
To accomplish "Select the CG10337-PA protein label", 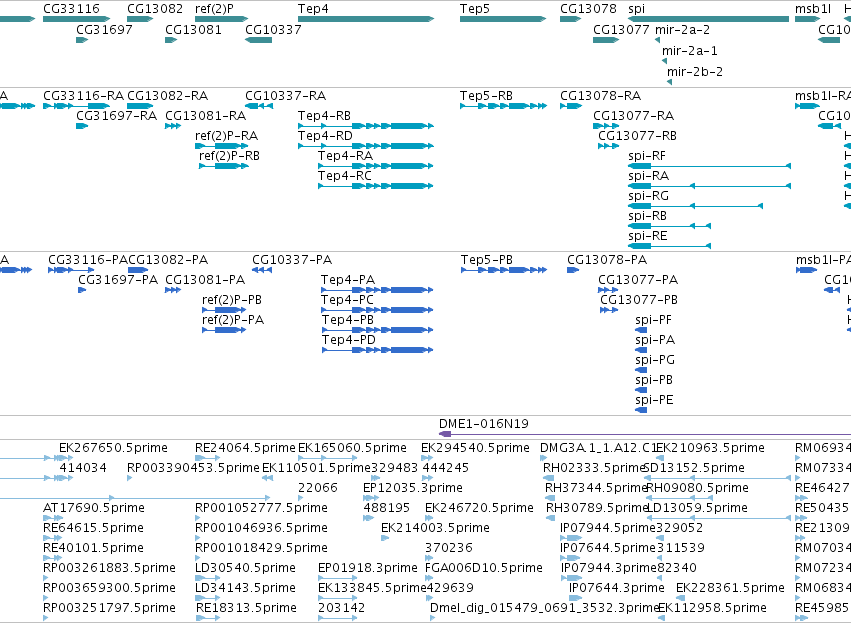I will [x=292, y=260].
